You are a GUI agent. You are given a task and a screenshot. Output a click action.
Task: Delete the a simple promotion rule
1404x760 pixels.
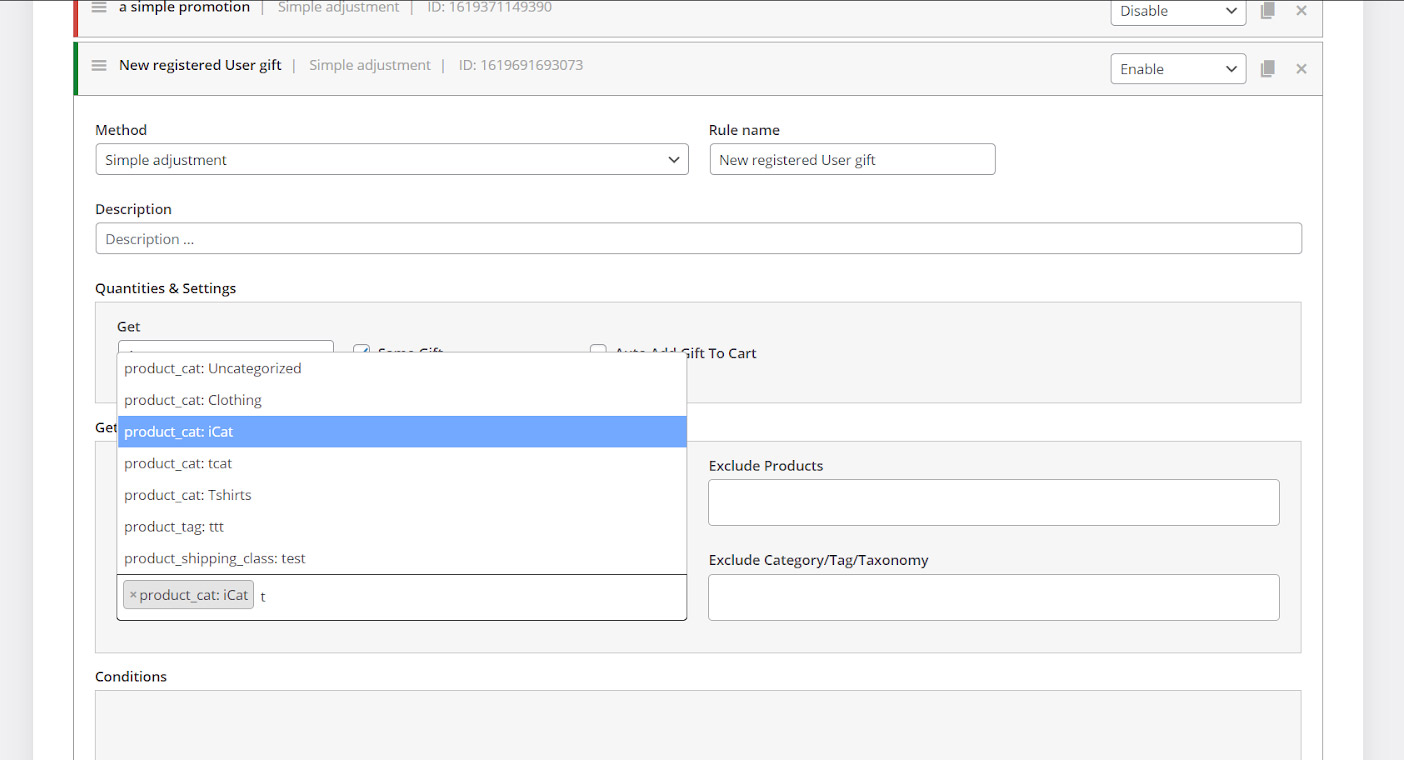click(1301, 11)
